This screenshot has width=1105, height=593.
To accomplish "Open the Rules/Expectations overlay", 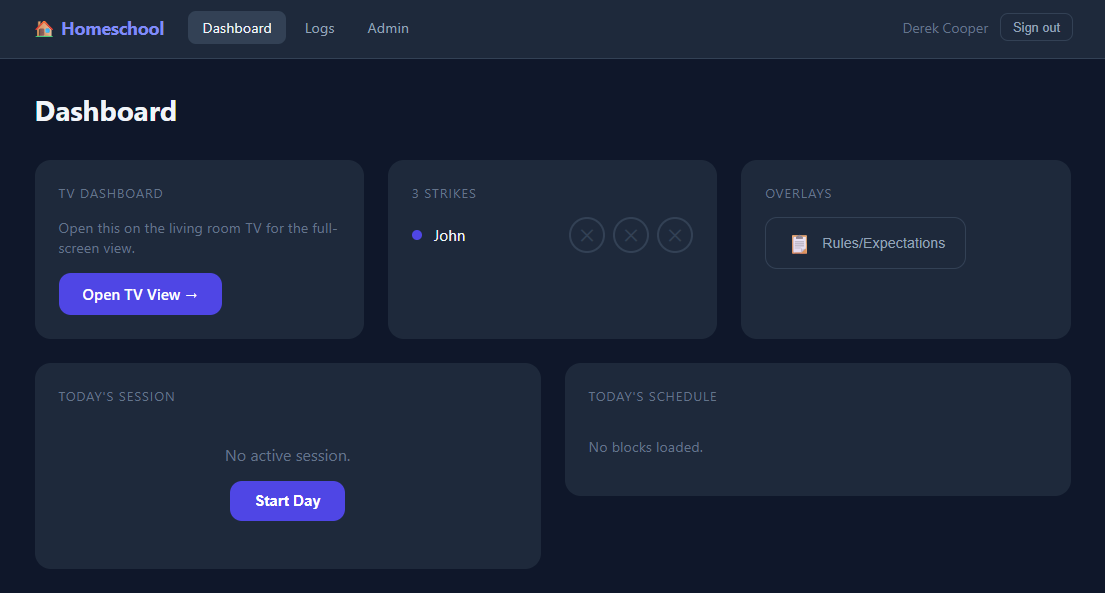I will 865,243.
